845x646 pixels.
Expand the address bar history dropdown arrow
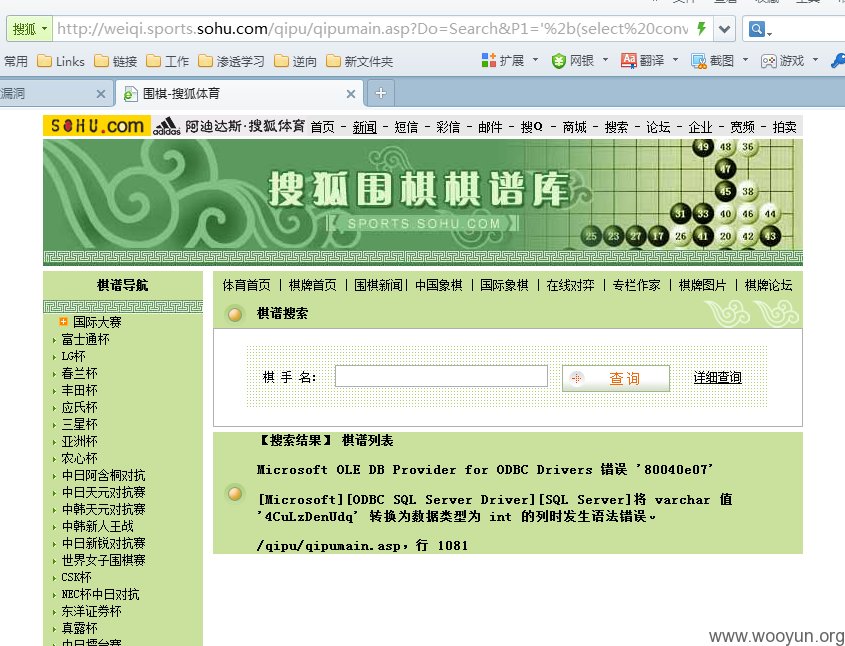[724, 29]
